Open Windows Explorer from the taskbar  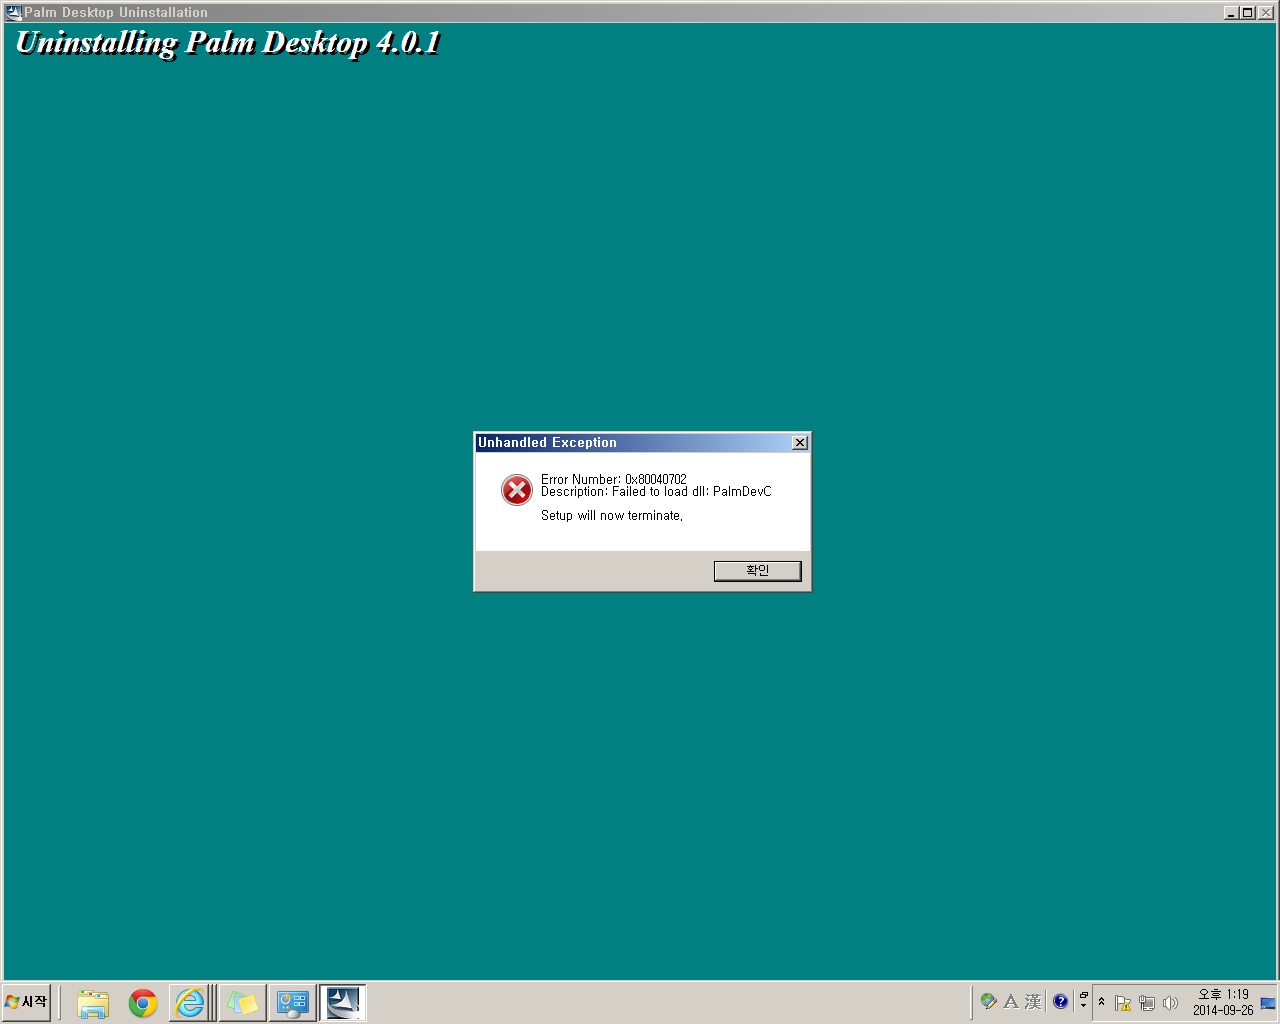tap(93, 1003)
